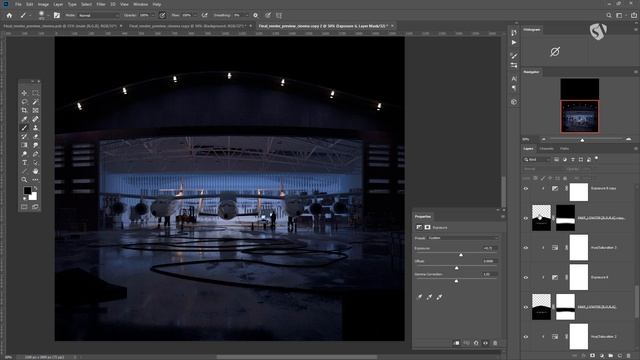Turn layer filtering on or off
640x360 pixels.
[597, 158]
